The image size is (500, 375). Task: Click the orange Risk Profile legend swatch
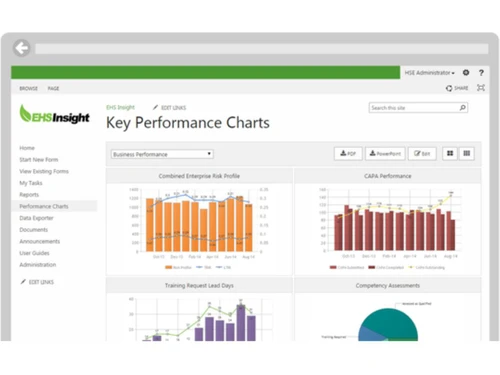pyautogui.click(x=168, y=267)
